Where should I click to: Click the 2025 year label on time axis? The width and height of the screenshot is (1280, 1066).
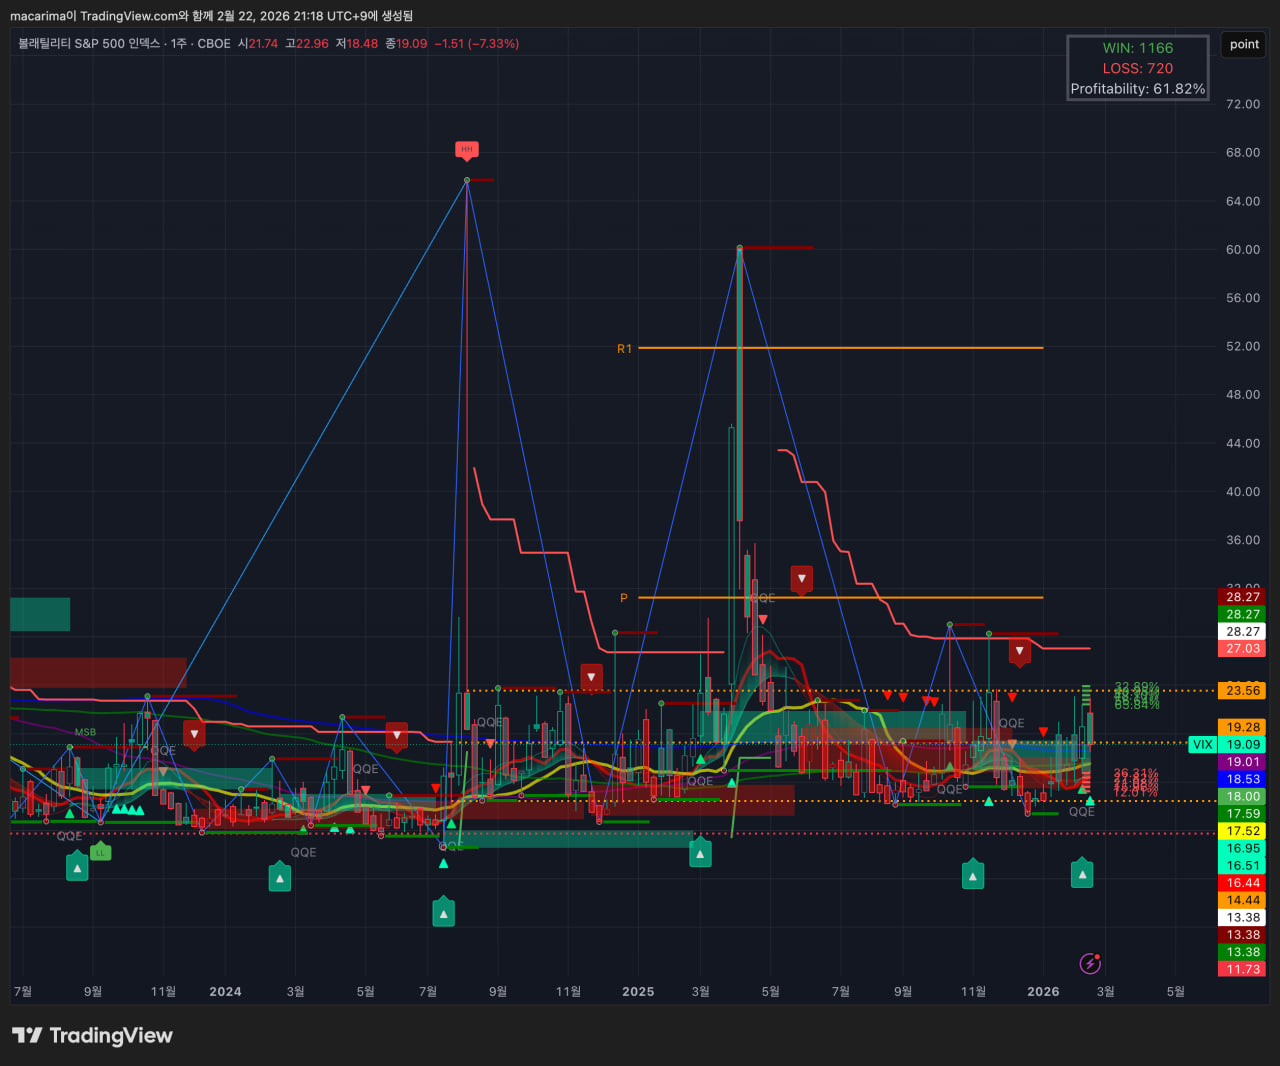tap(638, 992)
